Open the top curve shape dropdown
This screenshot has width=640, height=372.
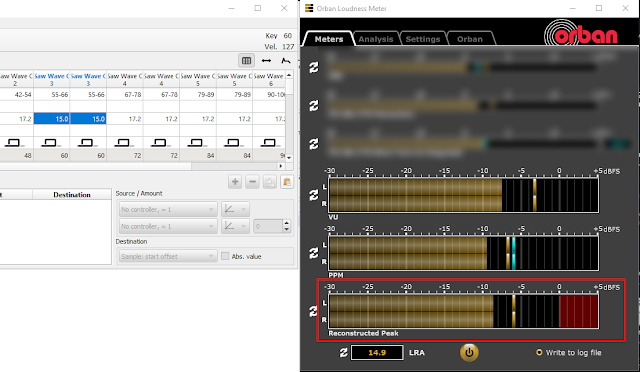(x=235, y=209)
